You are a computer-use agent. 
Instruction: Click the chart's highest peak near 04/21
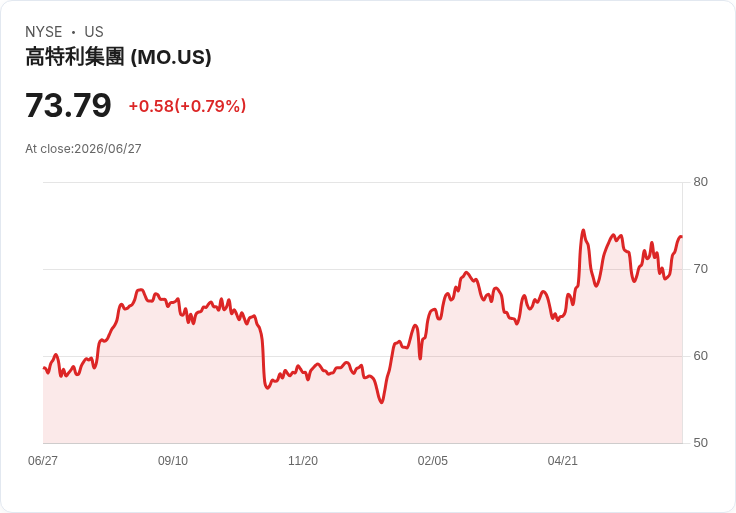click(583, 230)
